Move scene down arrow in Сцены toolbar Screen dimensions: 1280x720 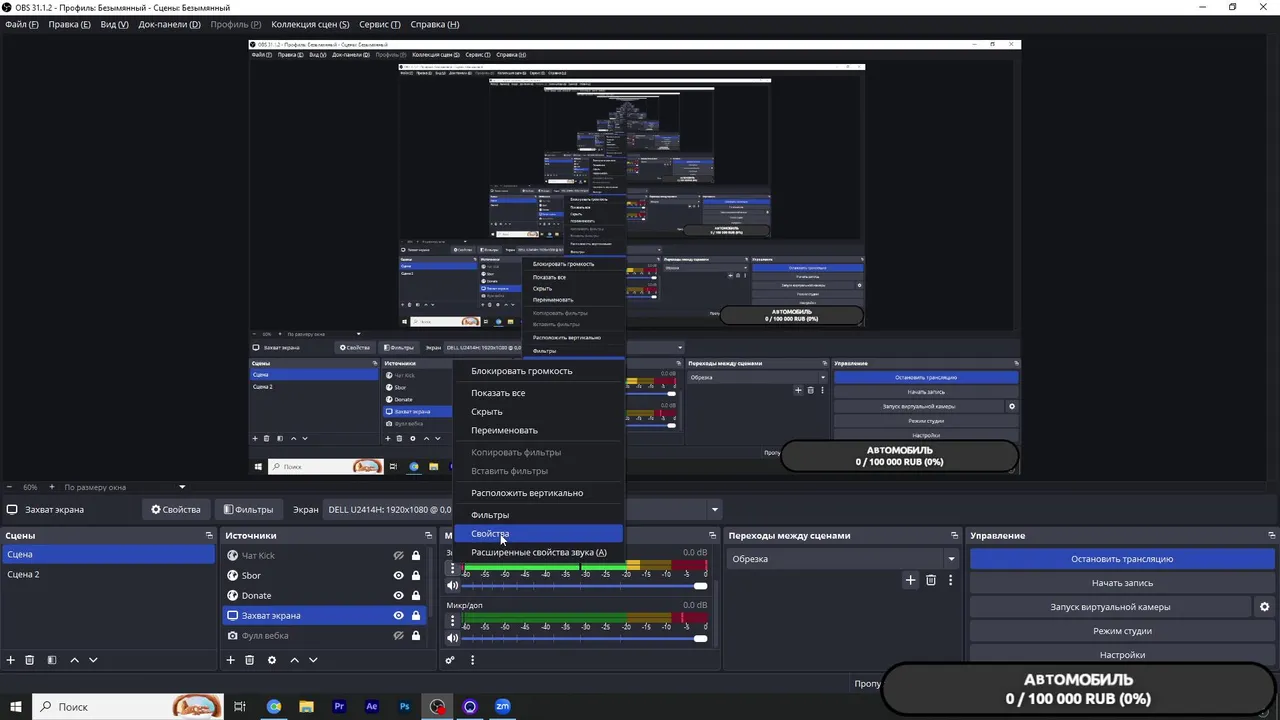pos(93,660)
